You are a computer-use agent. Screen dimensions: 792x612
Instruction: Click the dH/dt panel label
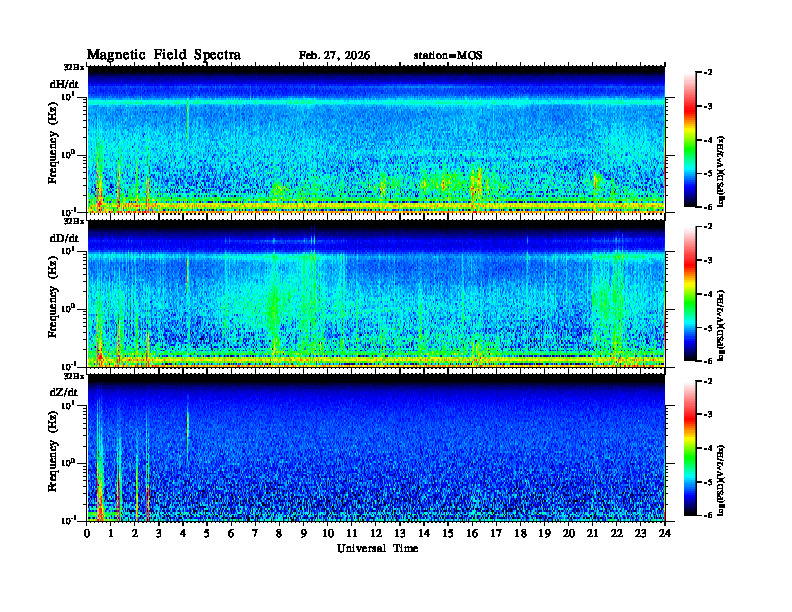pyautogui.click(x=64, y=84)
